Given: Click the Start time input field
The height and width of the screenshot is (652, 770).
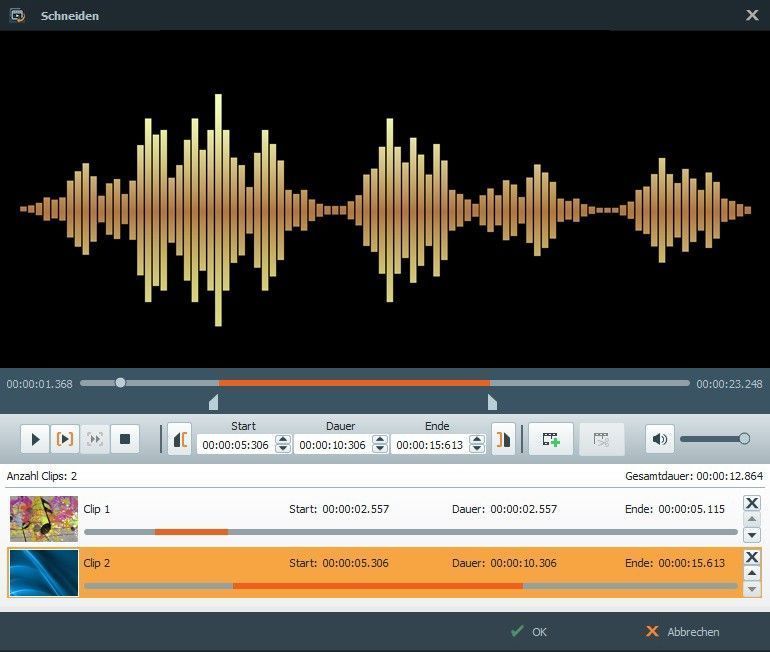Looking at the screenshot, I should coord(235,445).
